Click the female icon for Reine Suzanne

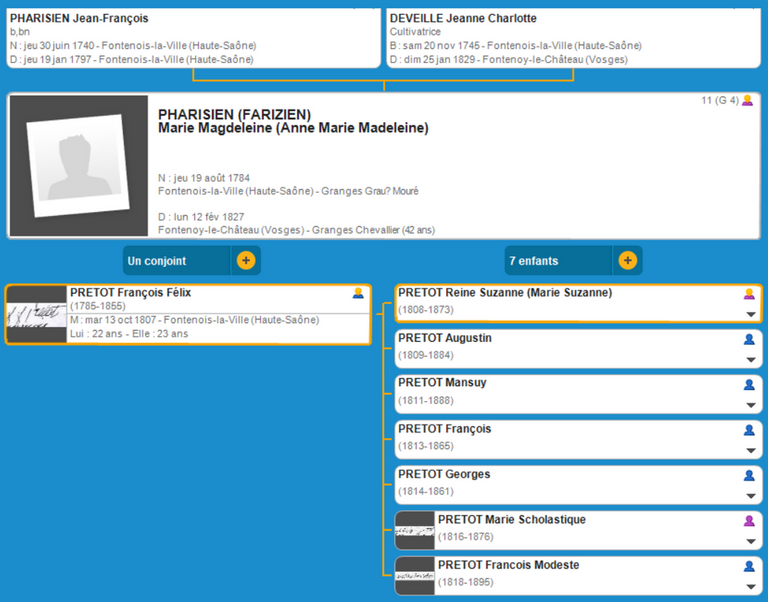(749, 294)
